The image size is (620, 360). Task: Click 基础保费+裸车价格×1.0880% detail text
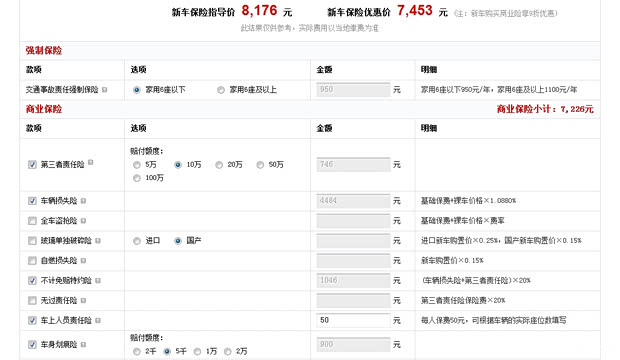pos(469,201)
